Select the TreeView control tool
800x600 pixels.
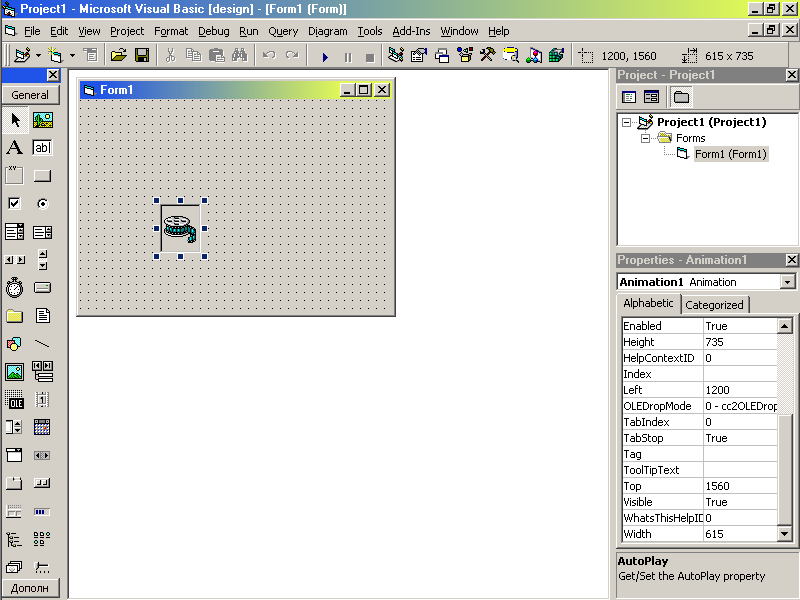click(x=15, y=539)
